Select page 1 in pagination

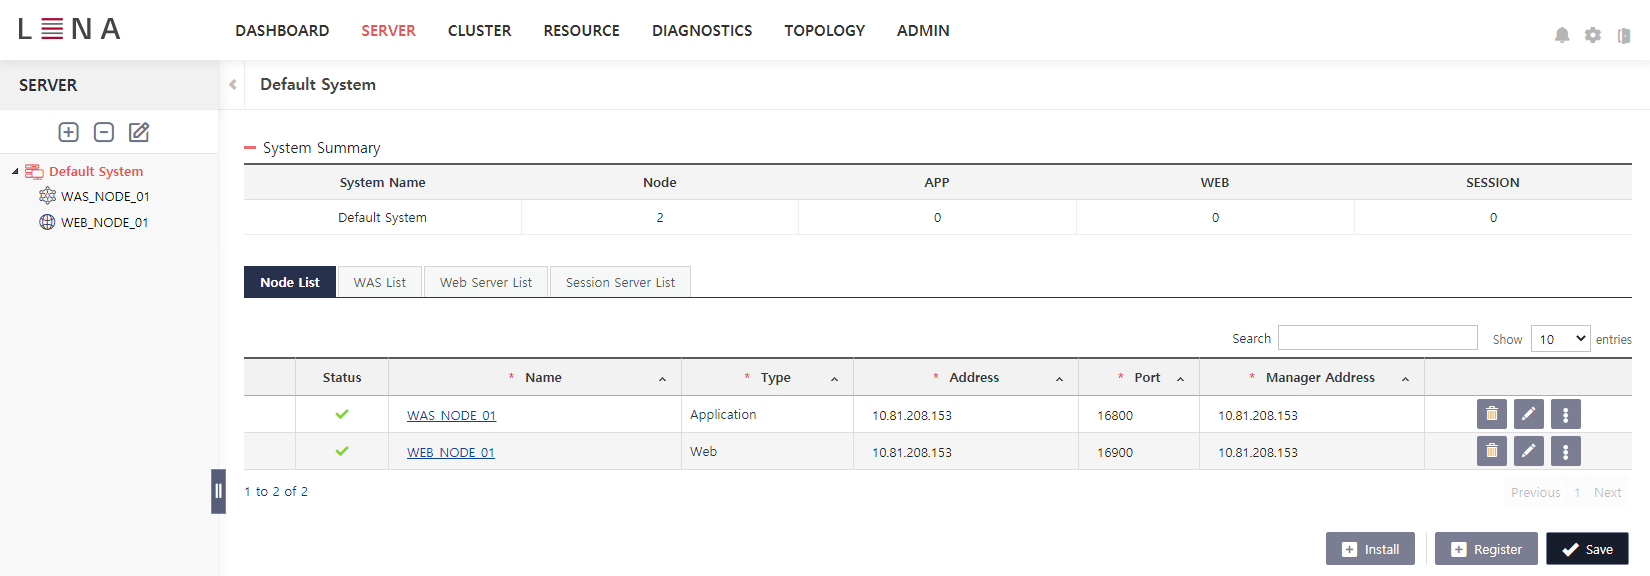1577,492
